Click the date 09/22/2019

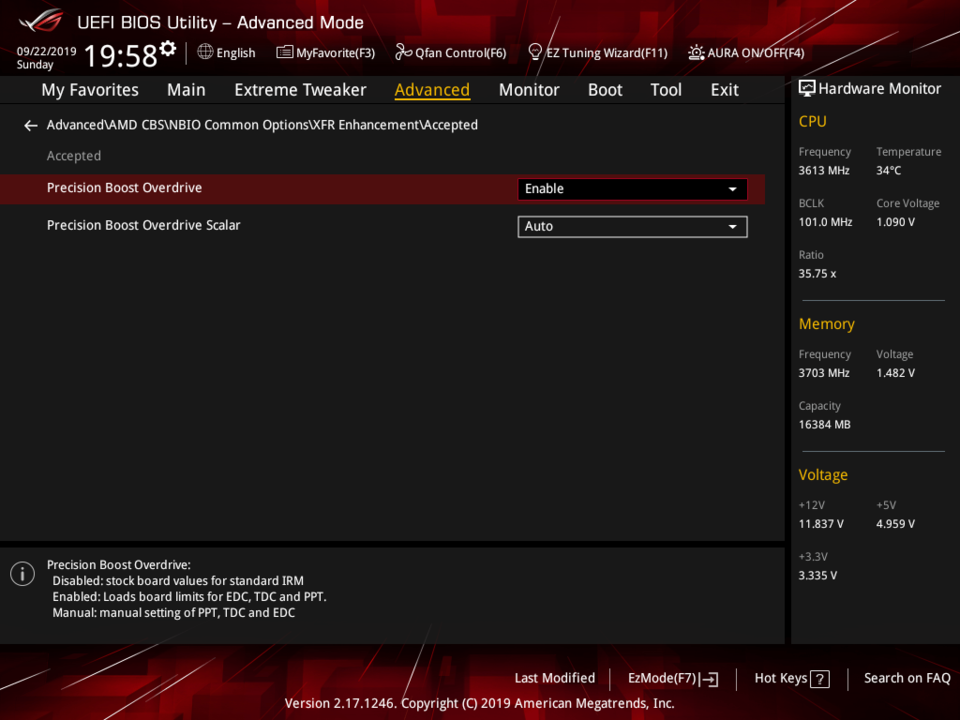[47, 51]
